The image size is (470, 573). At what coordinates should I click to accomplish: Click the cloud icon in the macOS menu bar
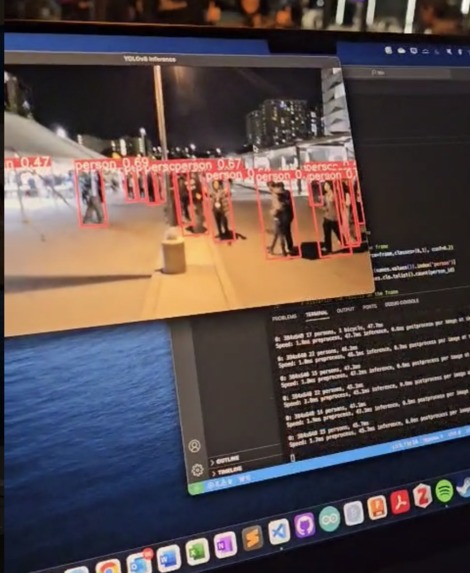pos(402,51)
